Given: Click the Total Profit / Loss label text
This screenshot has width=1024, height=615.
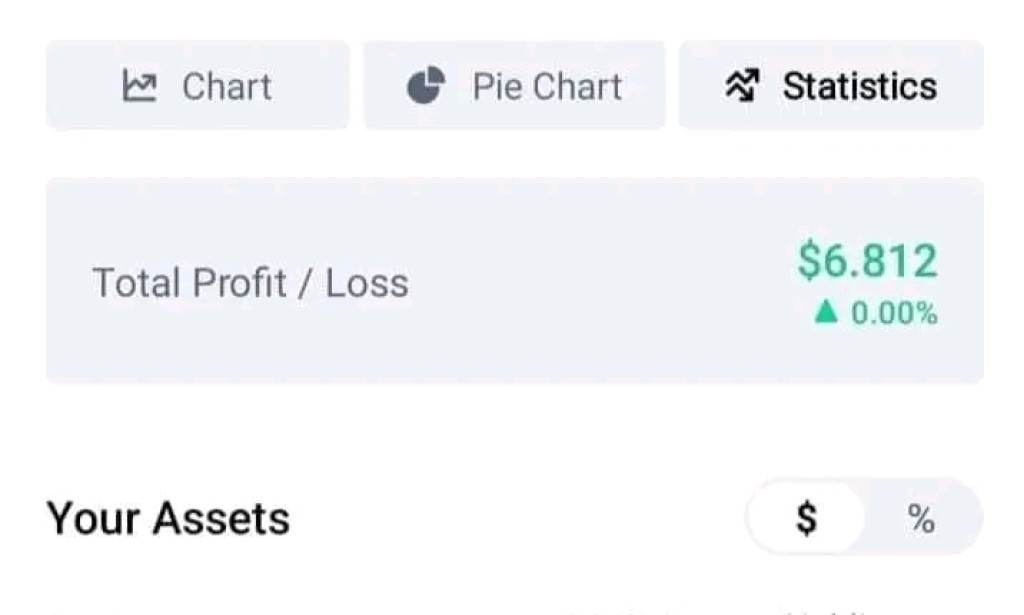Looking at the screenshot, I should (x=250, y=283).
